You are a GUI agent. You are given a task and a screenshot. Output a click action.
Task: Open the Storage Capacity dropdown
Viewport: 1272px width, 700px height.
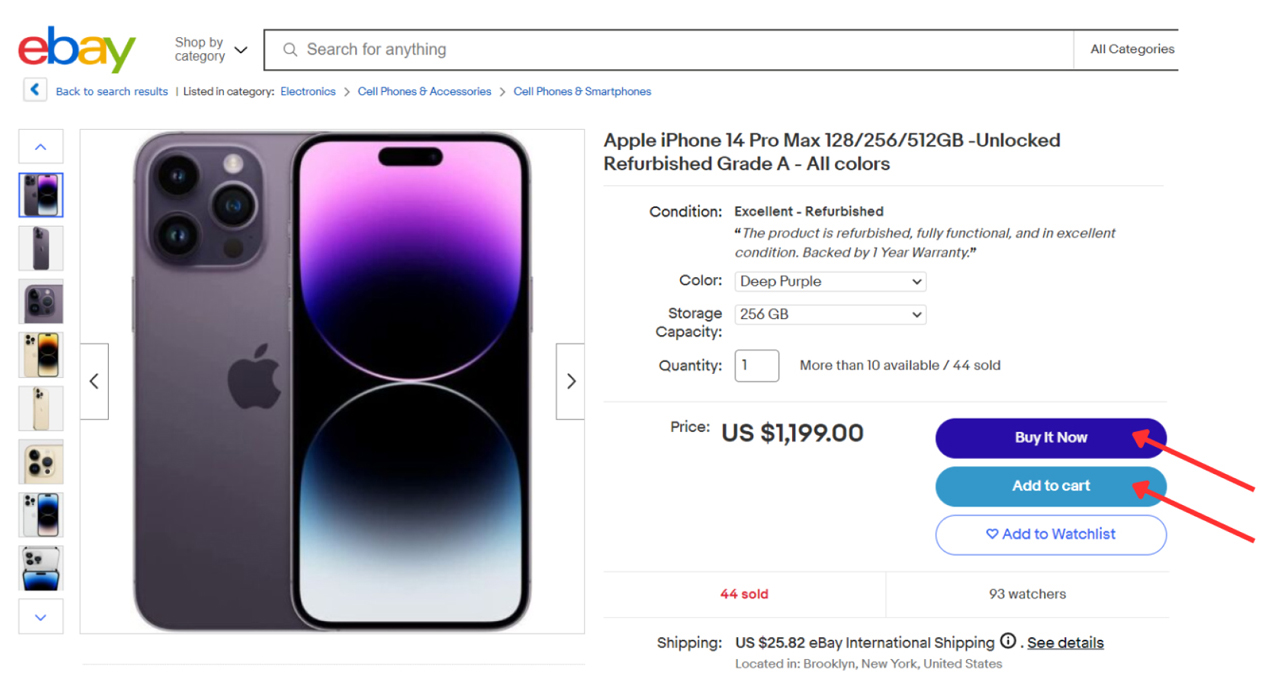tap(830, 314)
